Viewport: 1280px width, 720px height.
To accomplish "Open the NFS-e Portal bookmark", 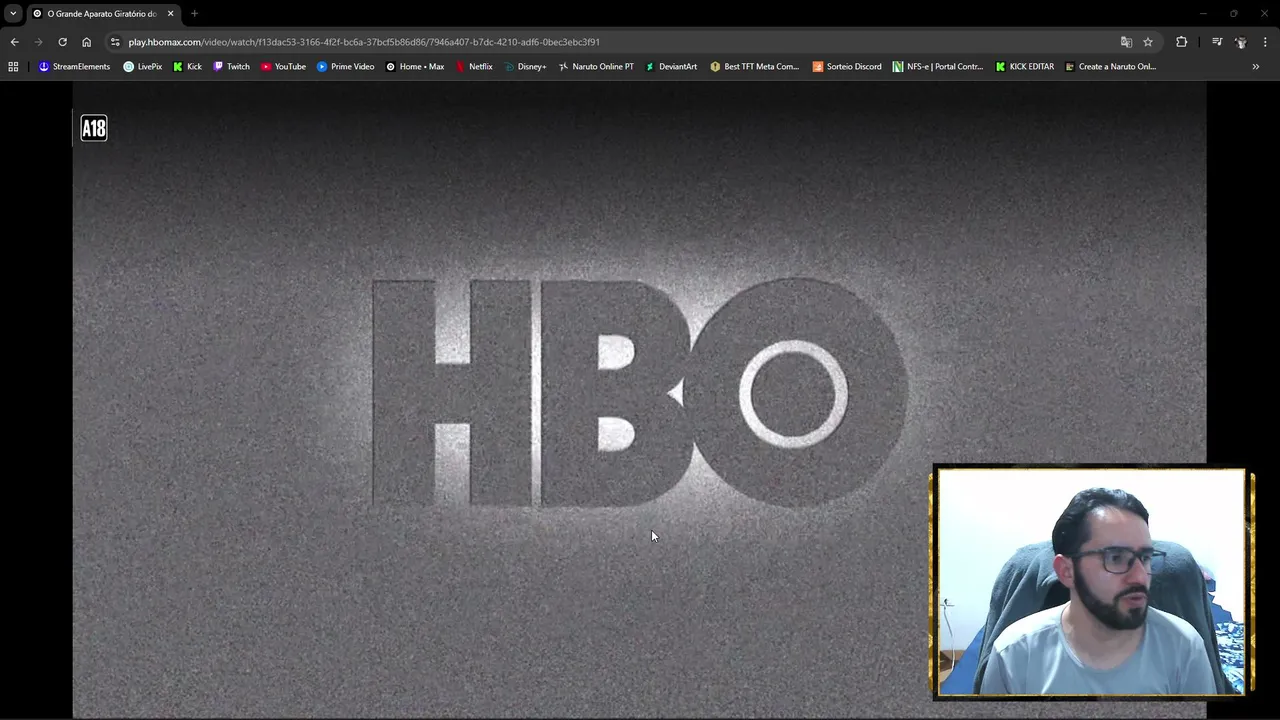I will click(938, 67).
